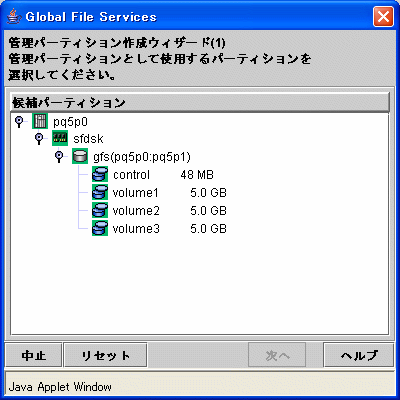Click the volume1 disk icon

100,192
